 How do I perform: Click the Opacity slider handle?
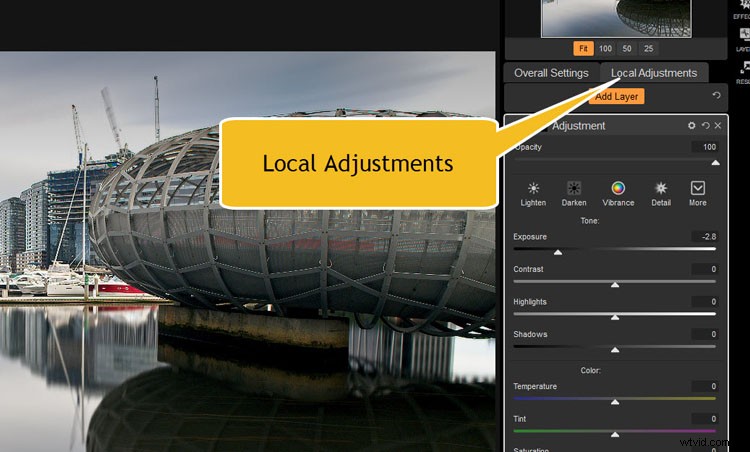[x=715, y=163]
